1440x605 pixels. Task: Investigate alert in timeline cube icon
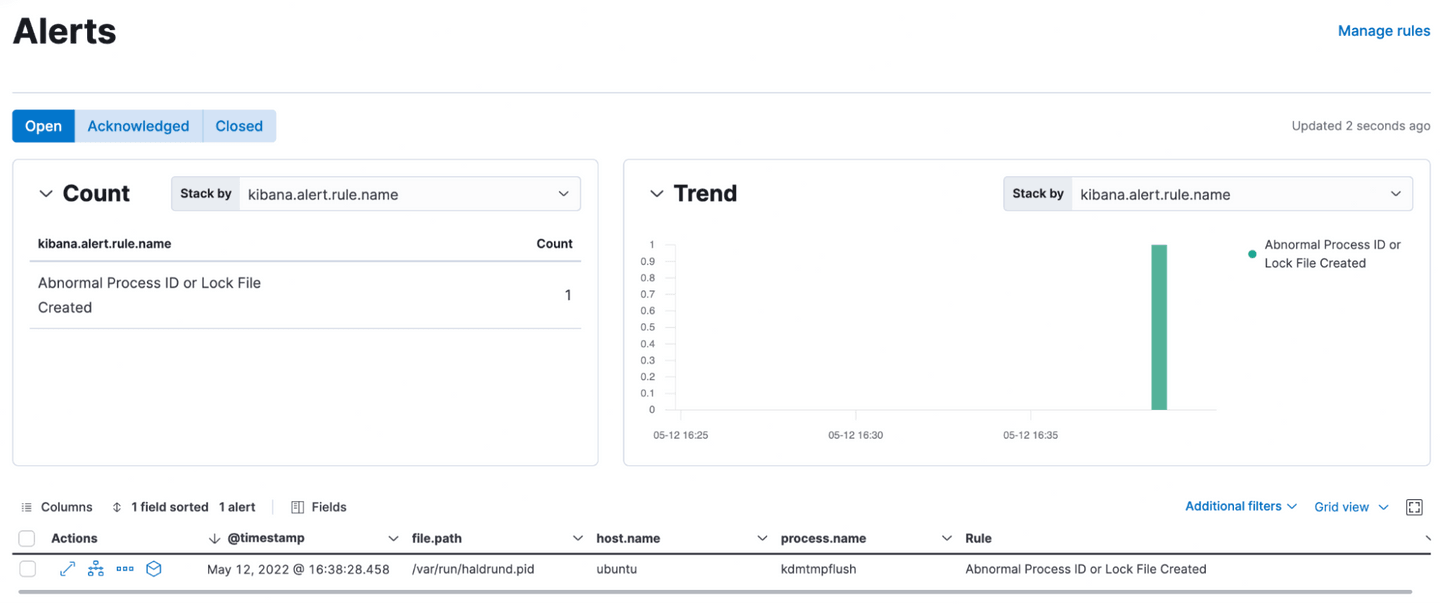pos(154,569)
